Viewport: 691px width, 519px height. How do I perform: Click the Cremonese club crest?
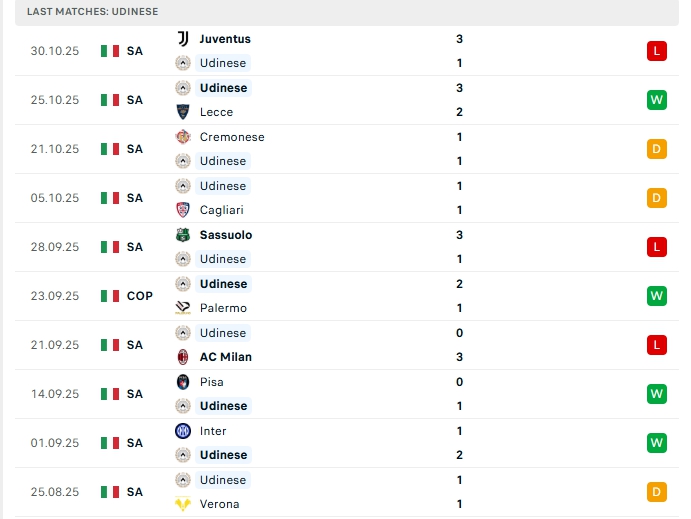(x=183, y=137)
